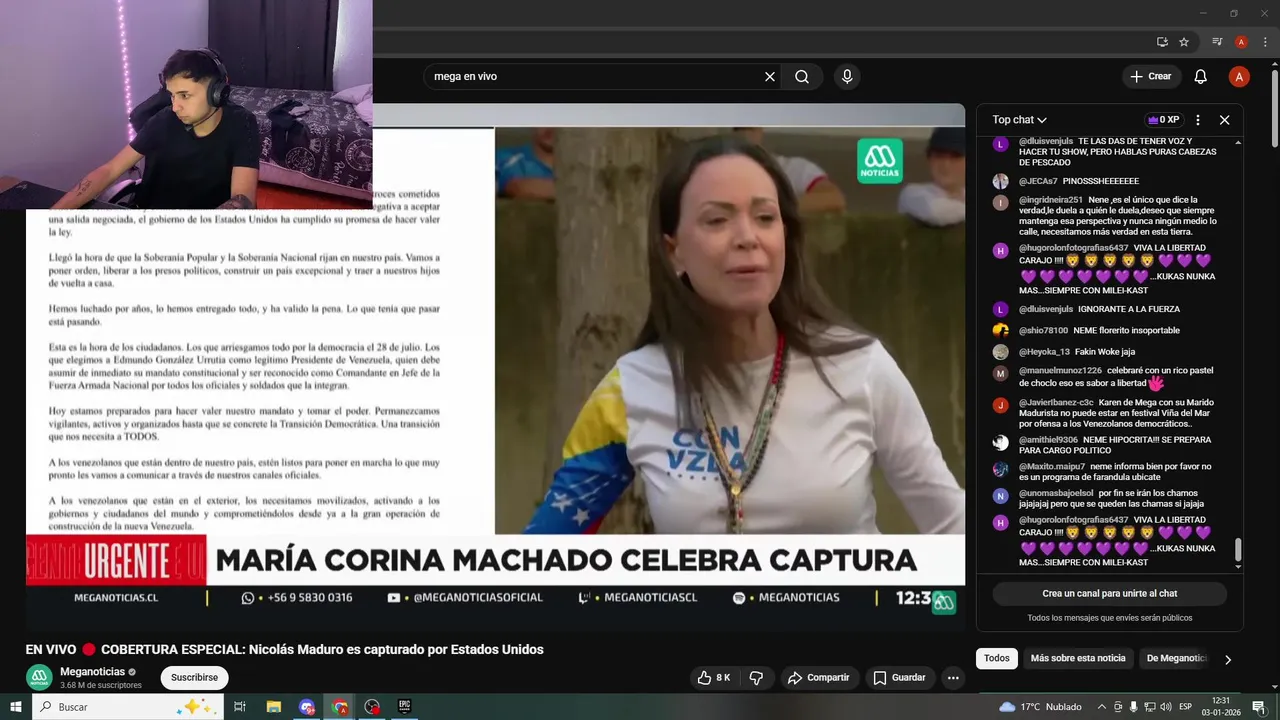The height and width of the screenshot is (720, 1280).
Task: Open live chat options menu
Action: (x=1198, y=120)
